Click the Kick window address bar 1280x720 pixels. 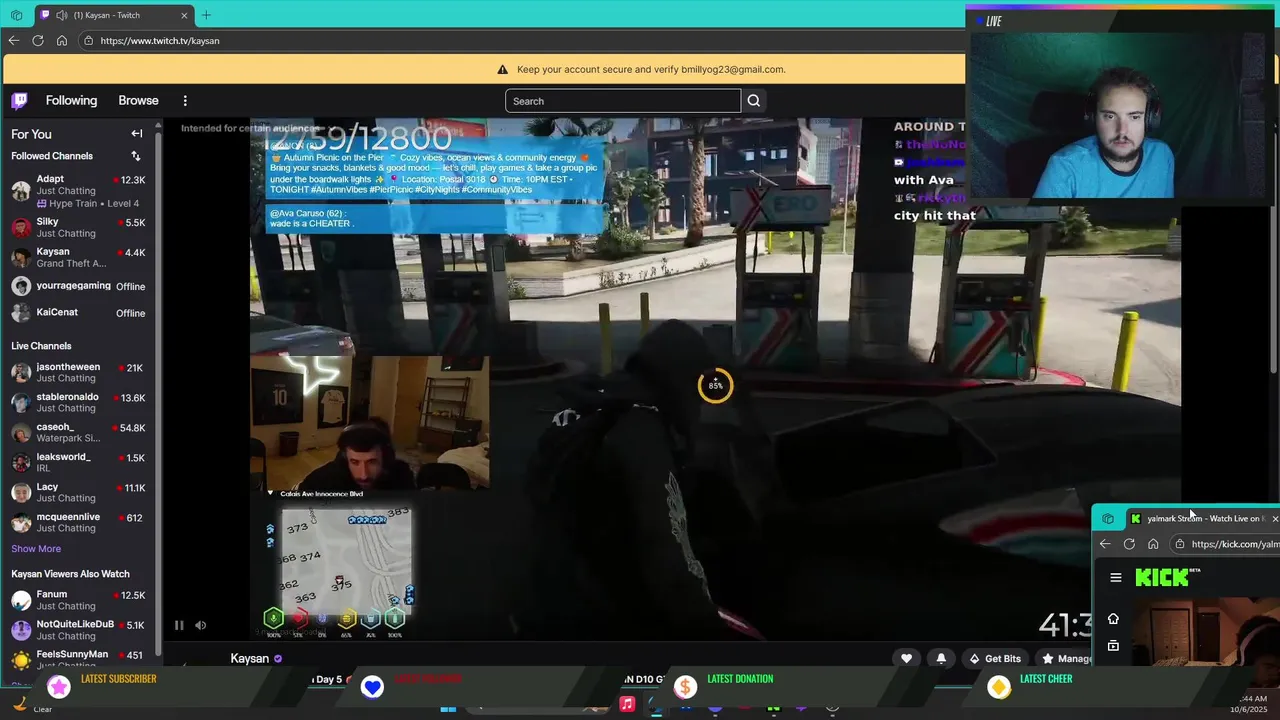[x=1226, y=544]
